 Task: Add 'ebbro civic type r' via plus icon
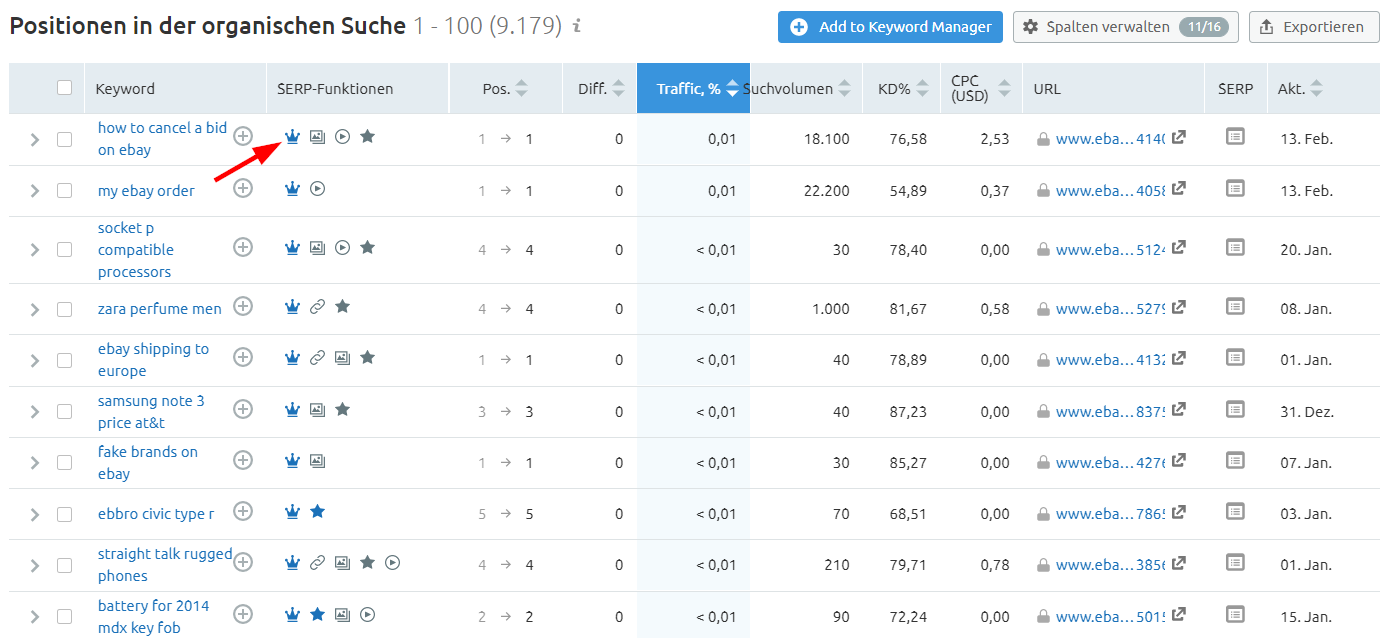pos(243,511)
